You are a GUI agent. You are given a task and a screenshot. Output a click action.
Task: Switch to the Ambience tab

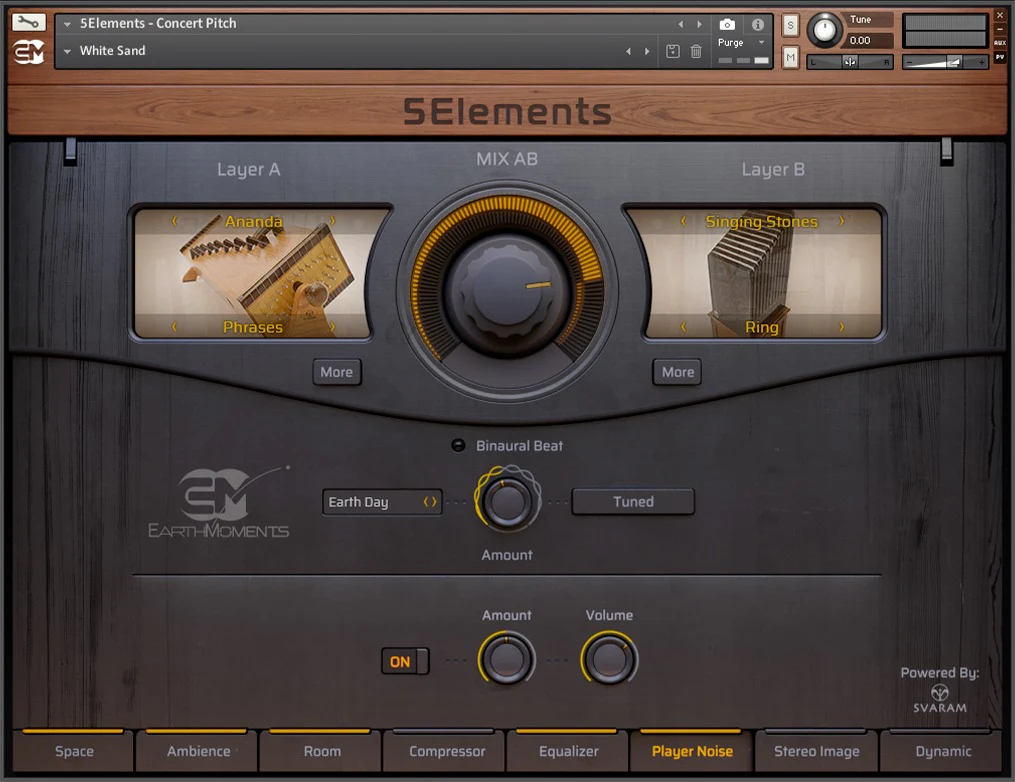tap(198, 751)
